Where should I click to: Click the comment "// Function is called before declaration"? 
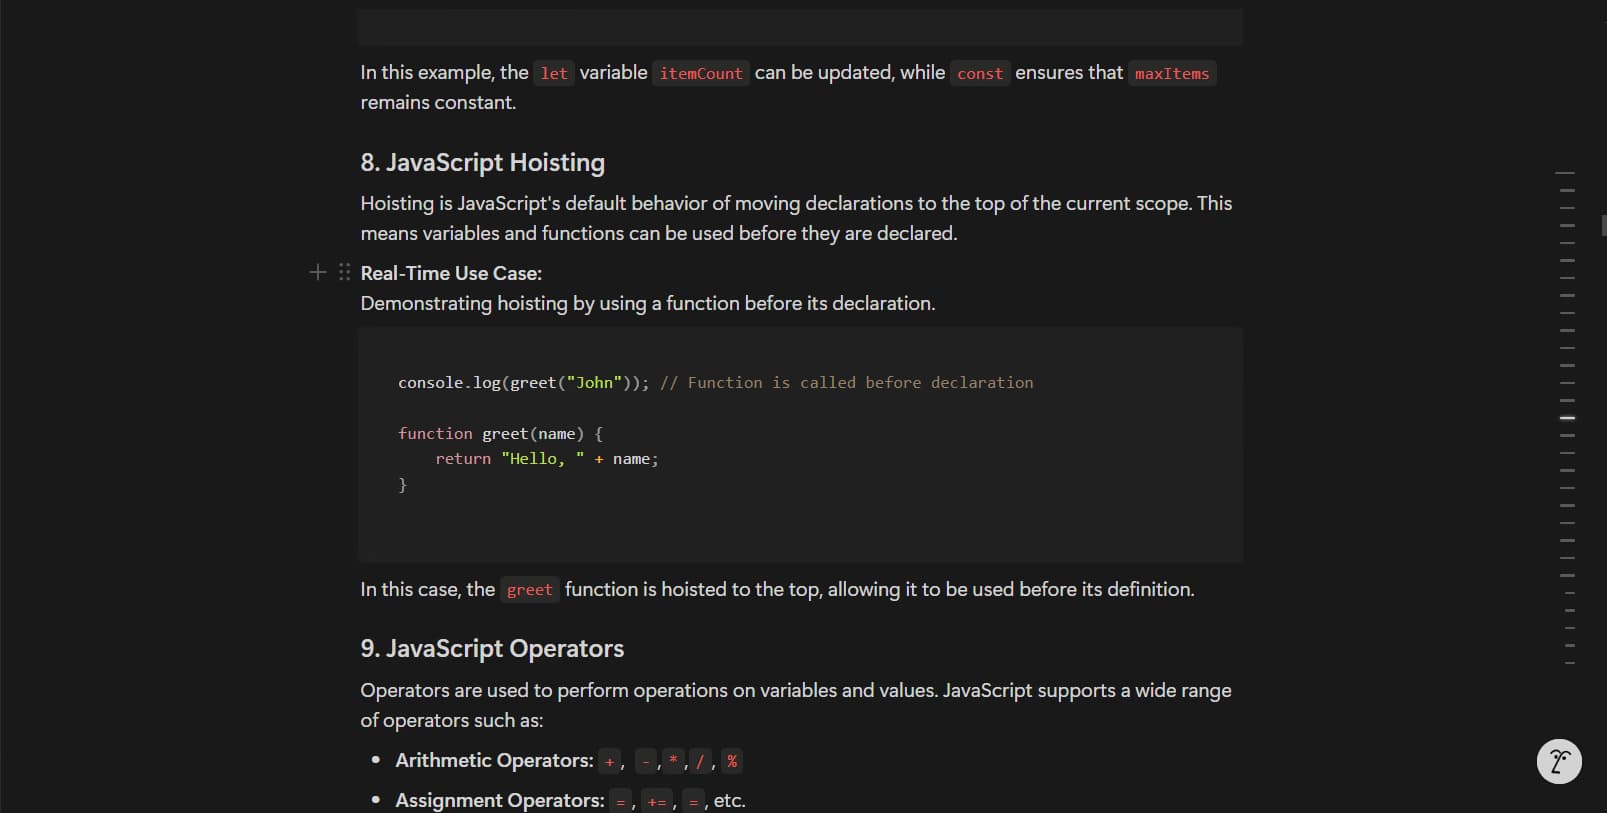847,382
